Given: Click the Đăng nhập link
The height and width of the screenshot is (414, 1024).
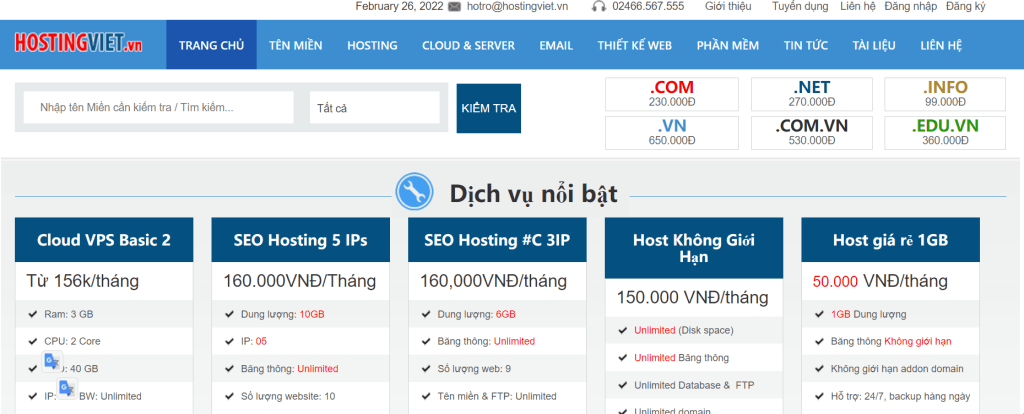Looking at the screenshot, I should click(910, 7).
